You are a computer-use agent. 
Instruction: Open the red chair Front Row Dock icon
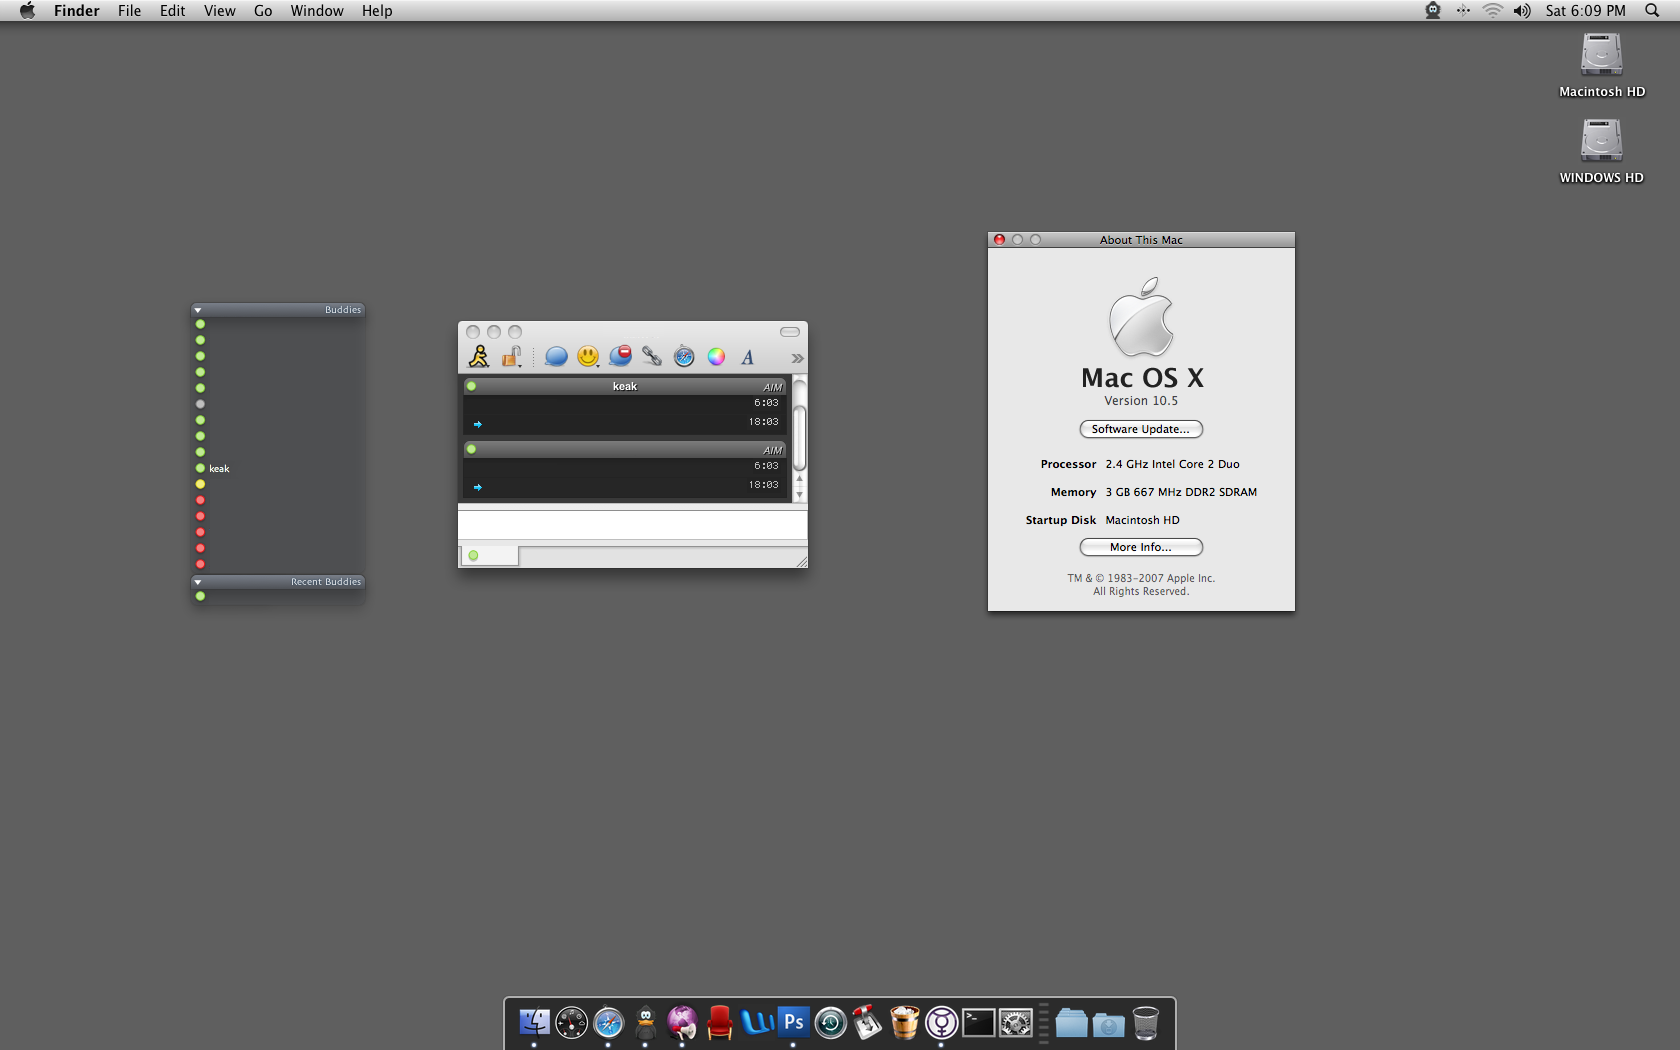point(719,1022)
